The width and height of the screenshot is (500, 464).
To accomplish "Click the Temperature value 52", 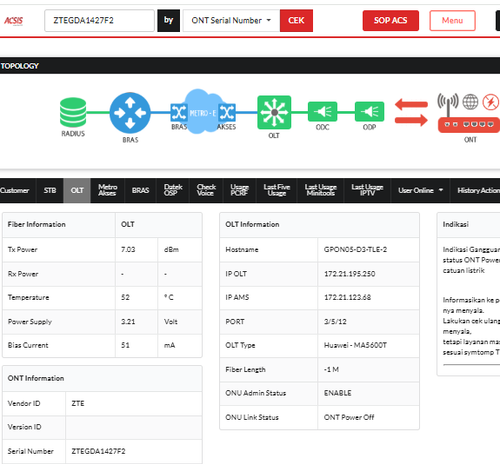I will tap(125, 297).
